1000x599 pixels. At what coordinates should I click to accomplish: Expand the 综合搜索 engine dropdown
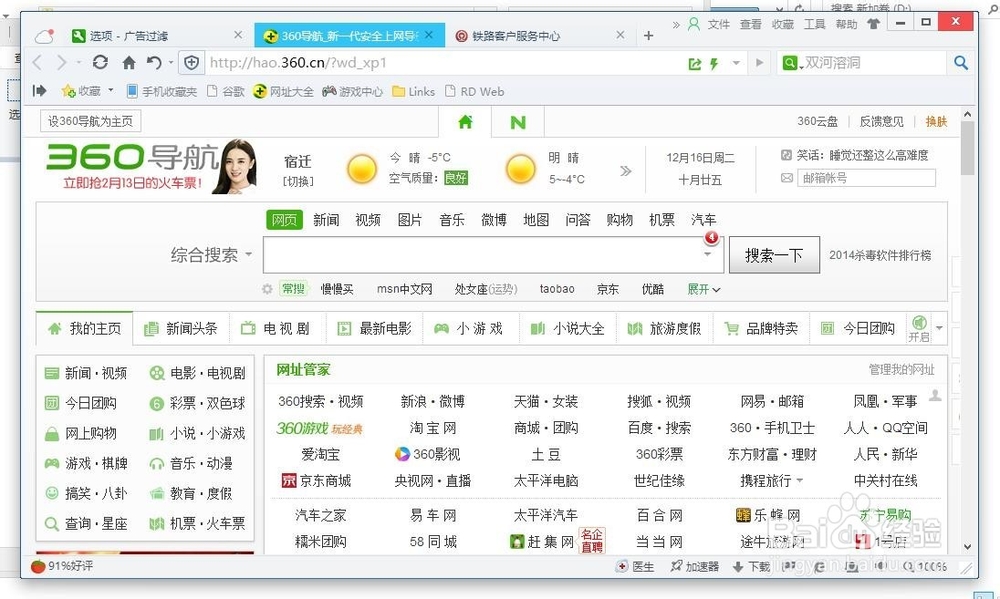(x=249, y=255)
